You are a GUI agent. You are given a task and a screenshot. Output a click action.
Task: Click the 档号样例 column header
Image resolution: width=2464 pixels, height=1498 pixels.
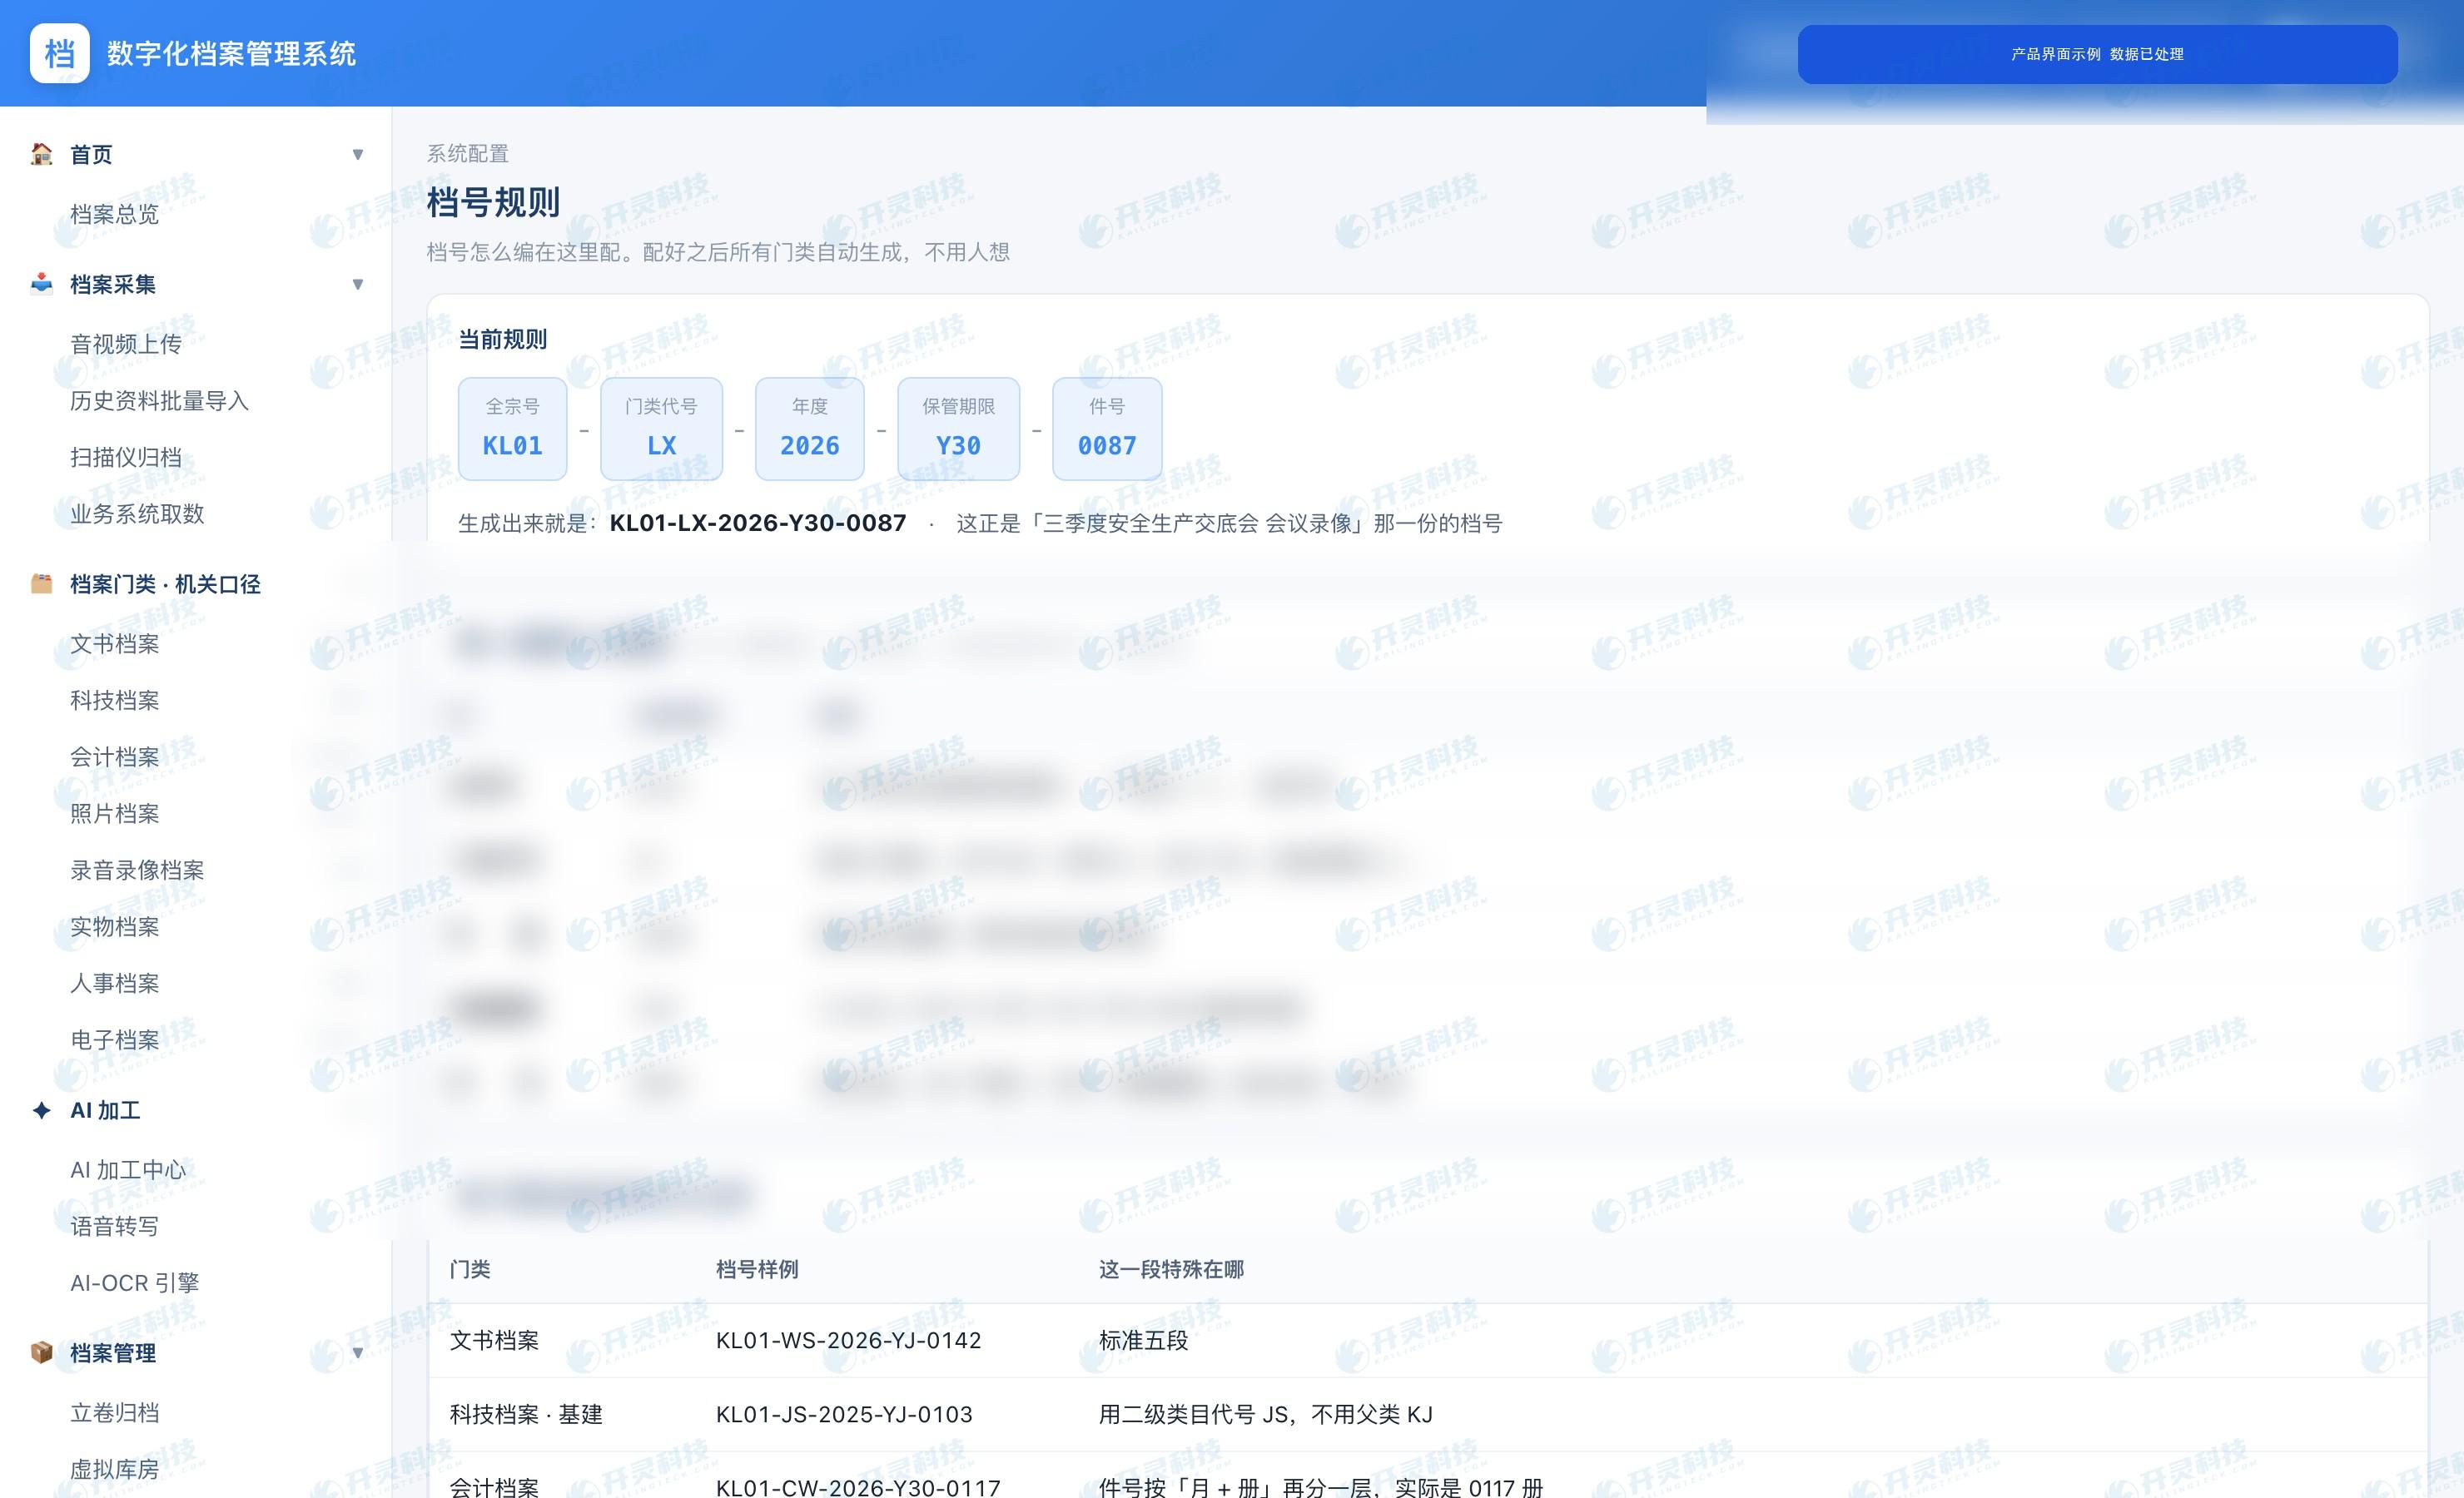(x=757, y=1269)
